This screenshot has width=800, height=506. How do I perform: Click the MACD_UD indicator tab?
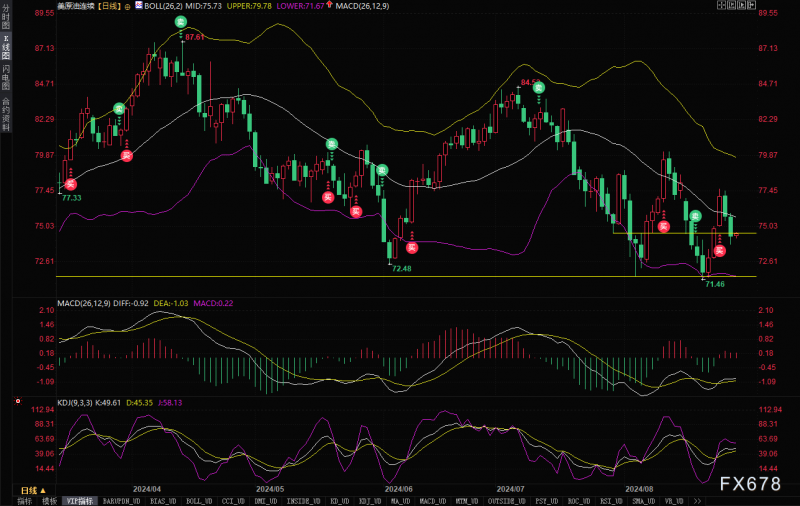433,501
